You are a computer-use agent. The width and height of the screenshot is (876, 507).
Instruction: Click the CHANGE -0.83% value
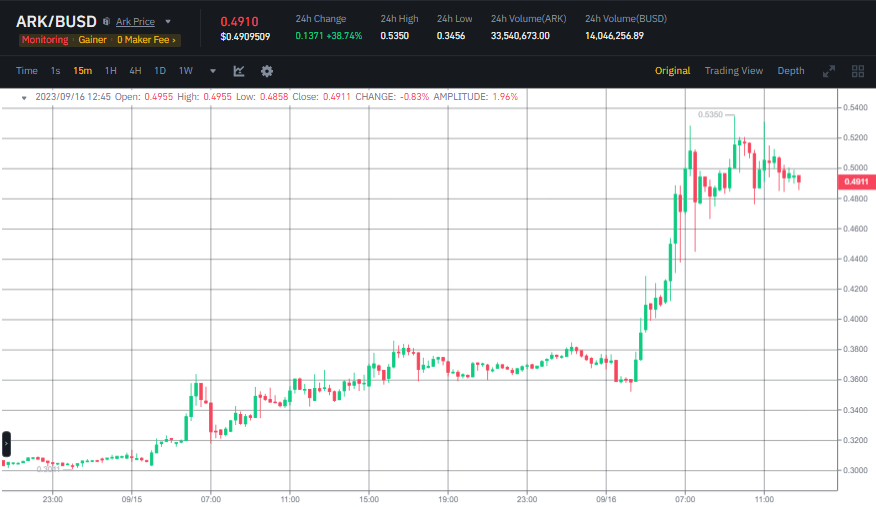click(x=415, y=97)
